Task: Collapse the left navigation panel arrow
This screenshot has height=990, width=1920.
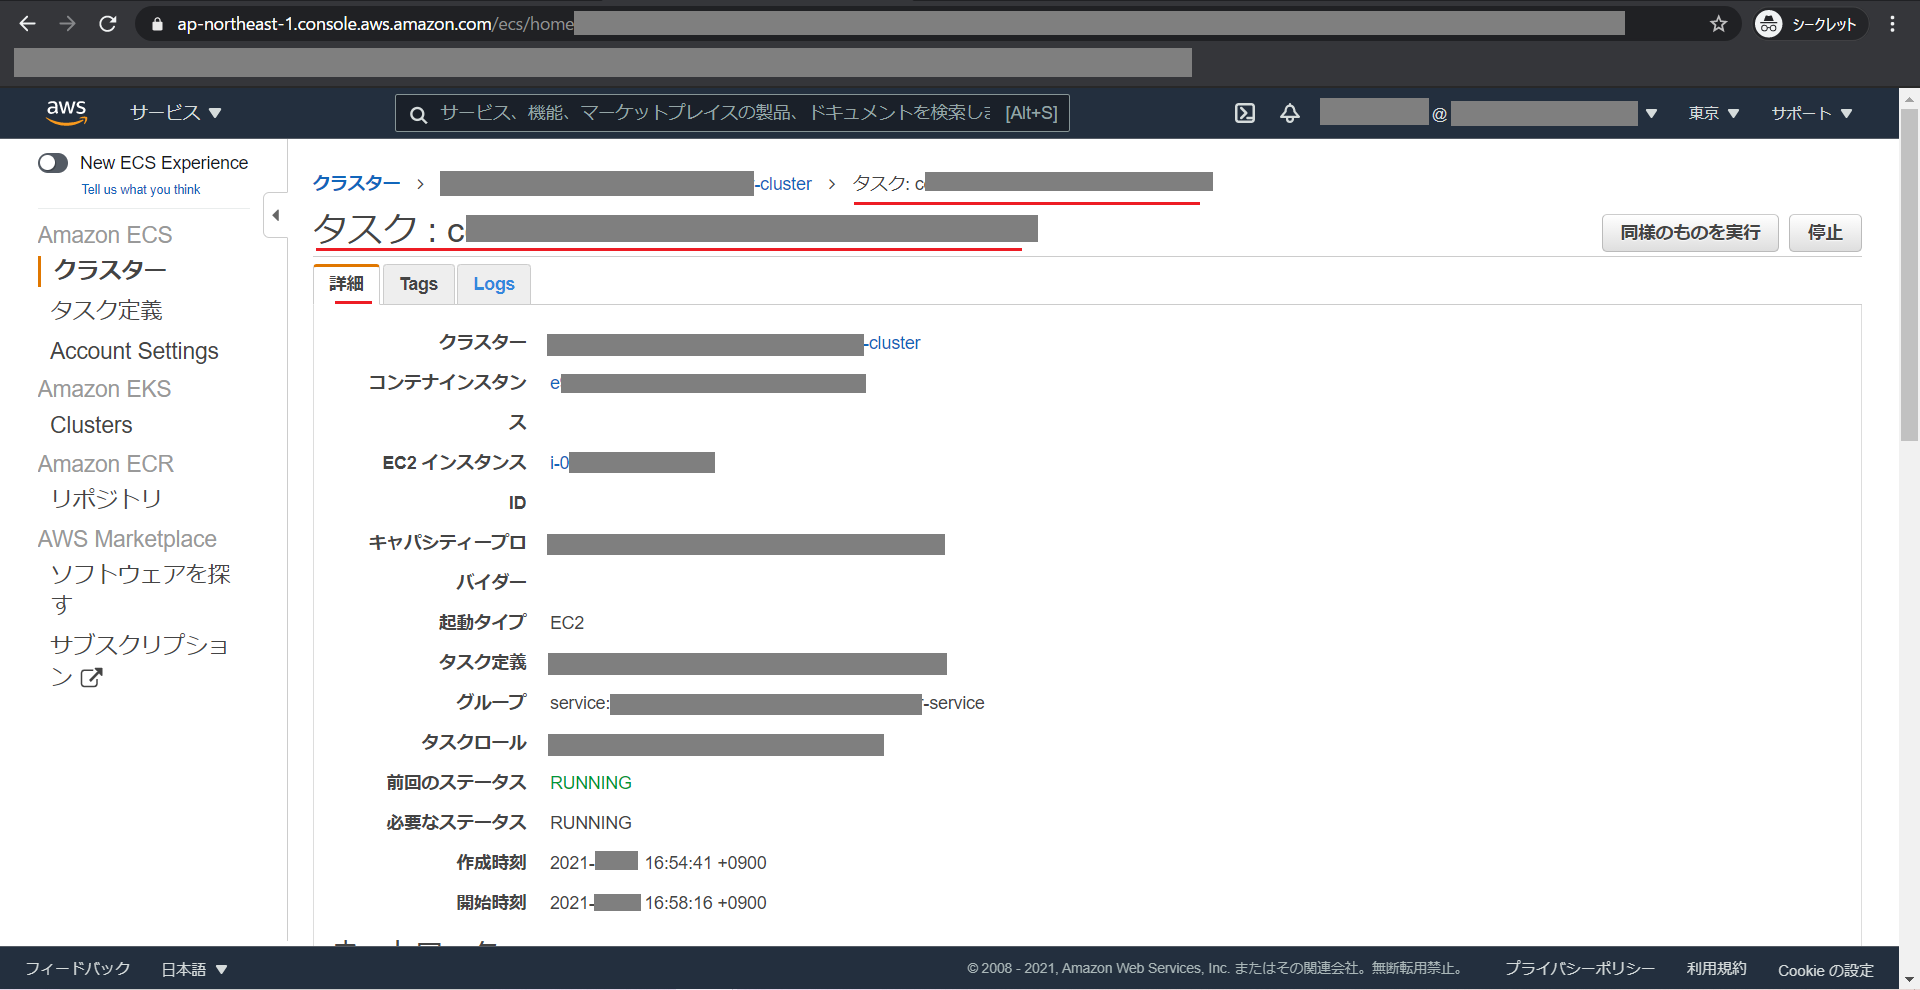Action: [276, 215]
